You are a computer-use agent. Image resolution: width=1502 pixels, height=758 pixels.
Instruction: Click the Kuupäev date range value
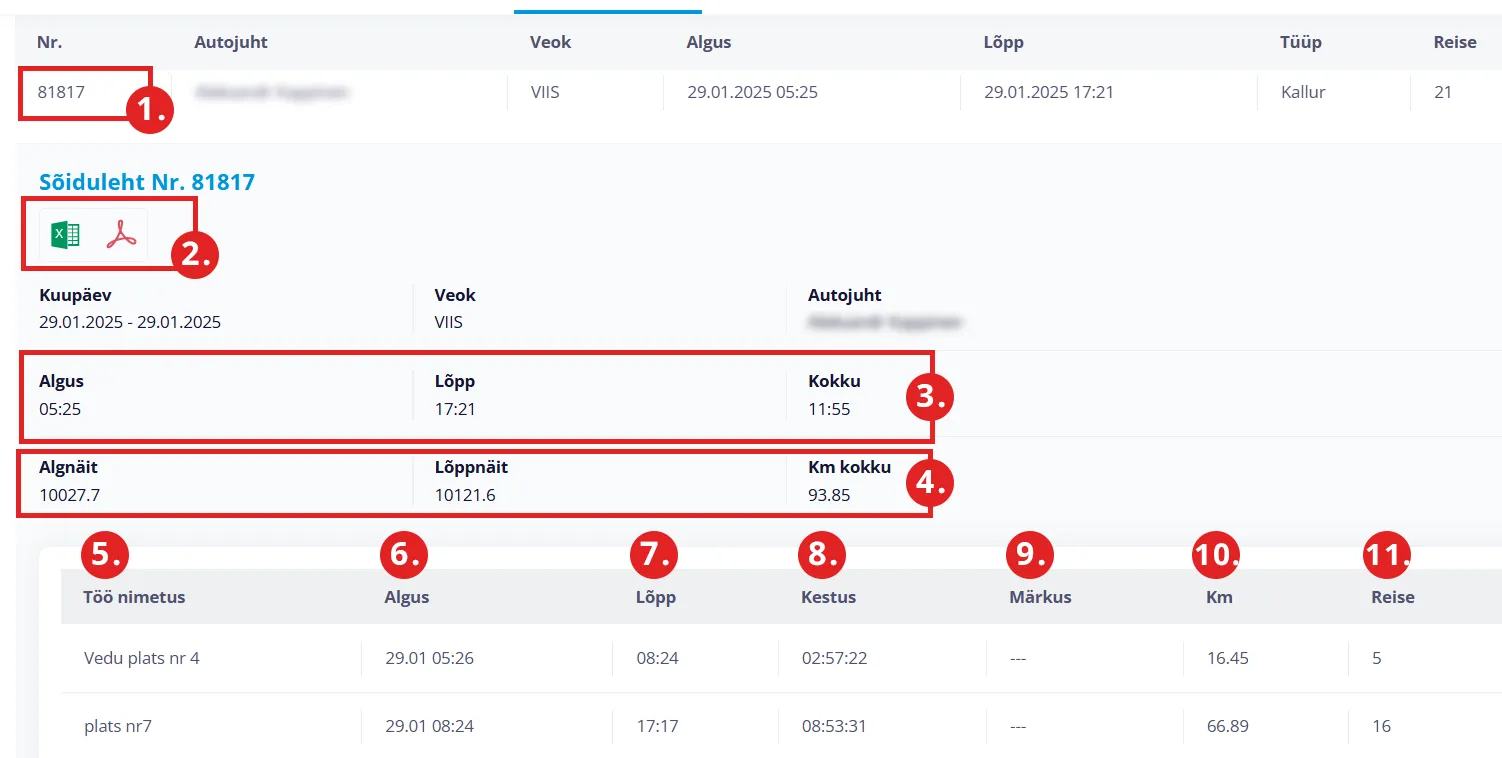tap(130, 323)
